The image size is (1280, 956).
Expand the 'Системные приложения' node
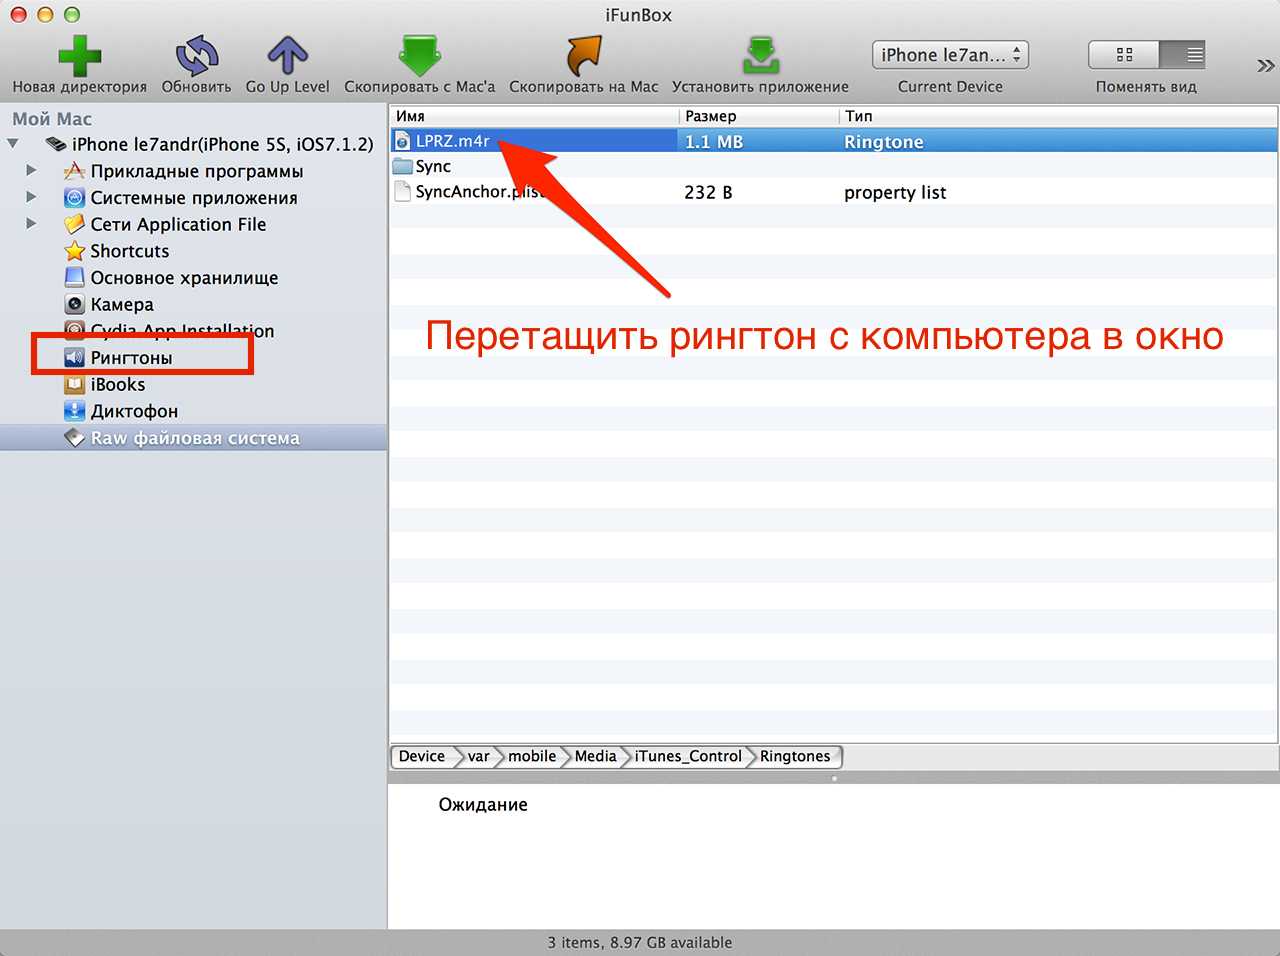click(x=32, y=197)
